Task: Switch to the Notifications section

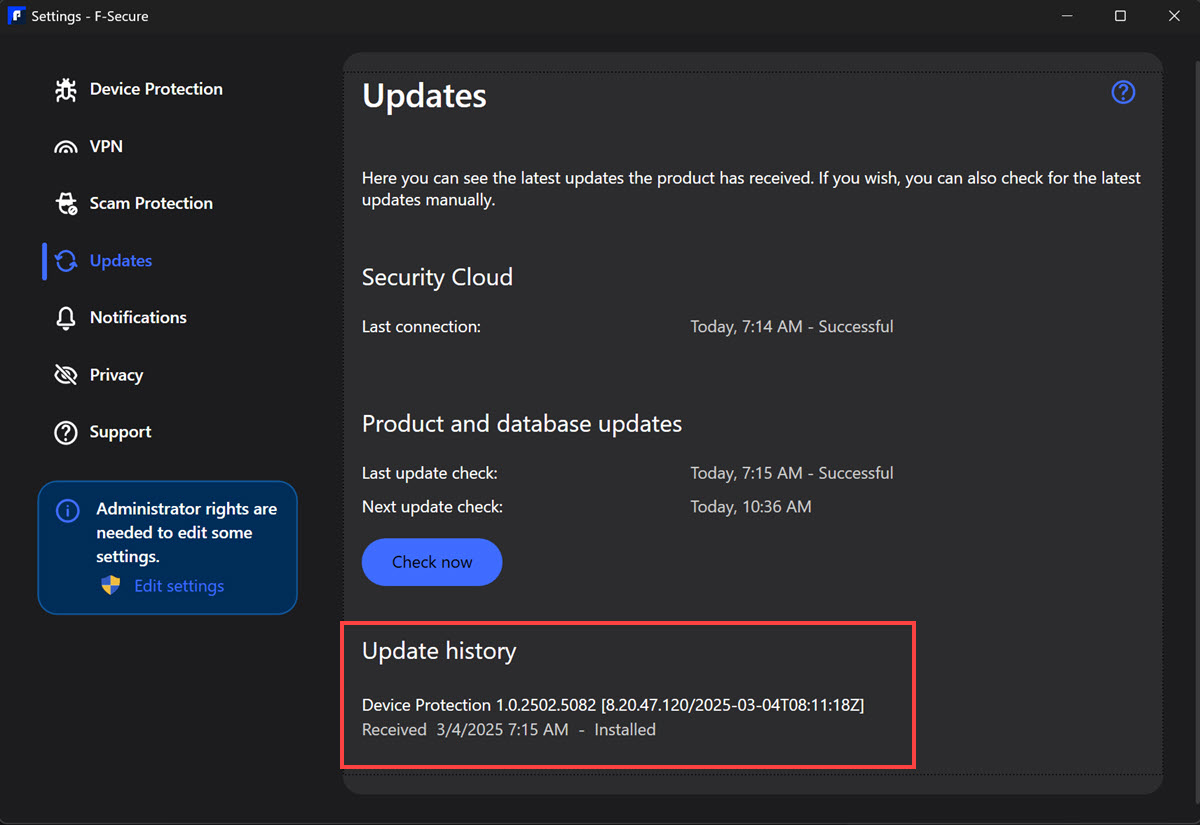Action: (x=138, y=317)
